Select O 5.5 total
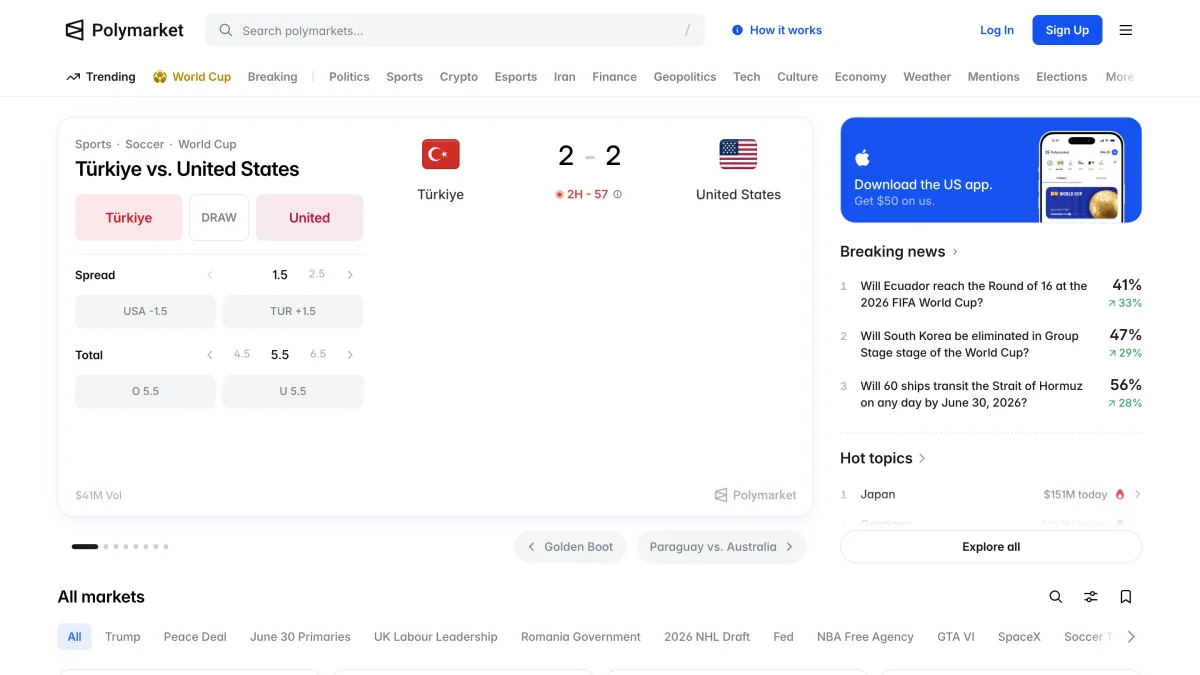Image resolution: width=1200 pixels, height=675 pixels. pos(145,391)
